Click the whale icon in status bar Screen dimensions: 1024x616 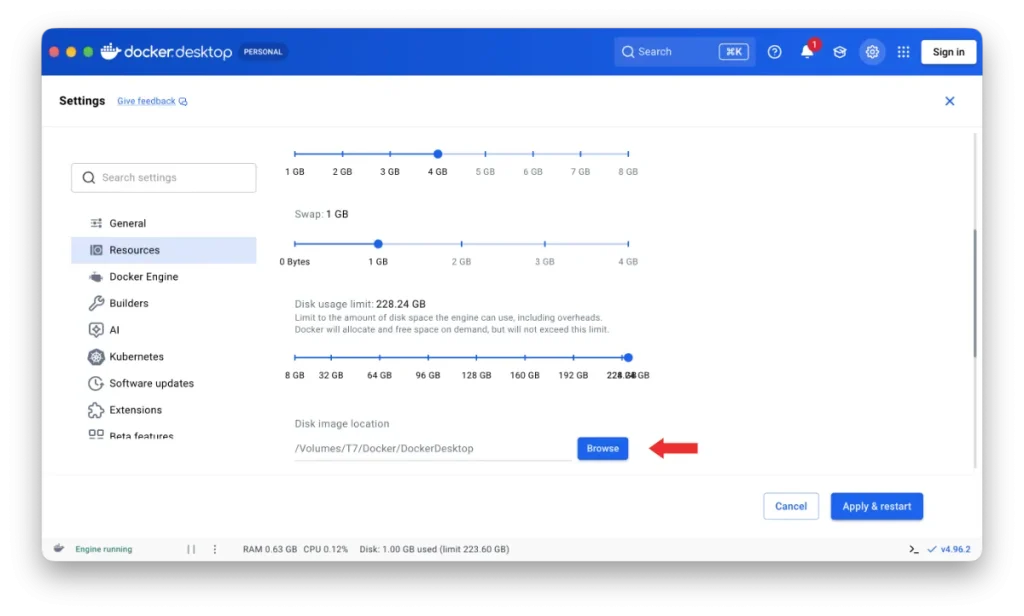click(59, 549)
